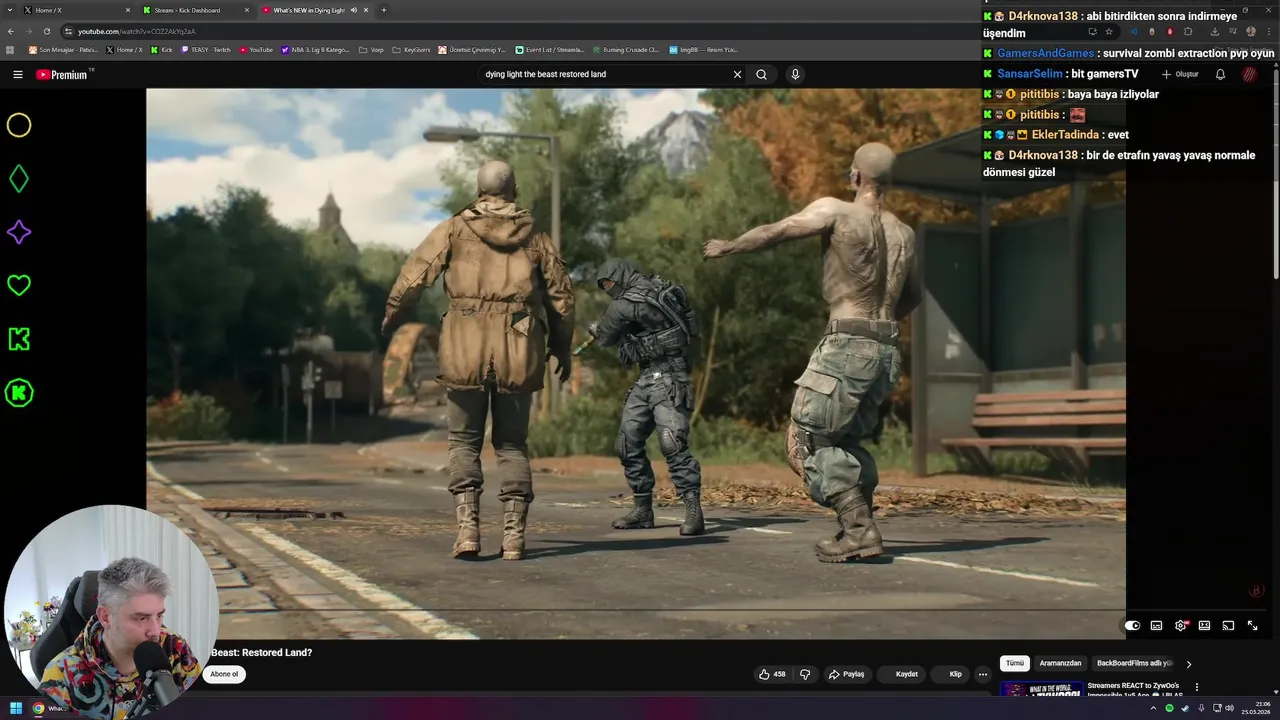
Task: Click Abone ol subscribe button
Action: pos(224,674)
